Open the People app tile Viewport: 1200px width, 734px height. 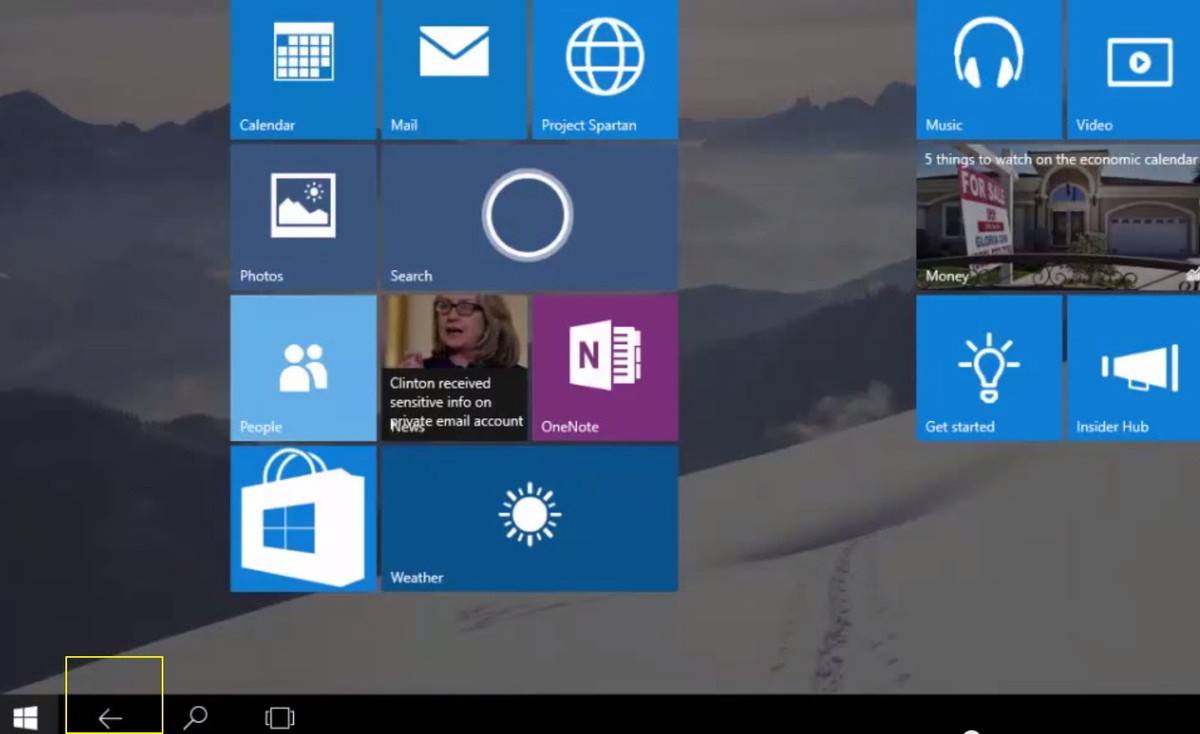(x=303, y=367)
